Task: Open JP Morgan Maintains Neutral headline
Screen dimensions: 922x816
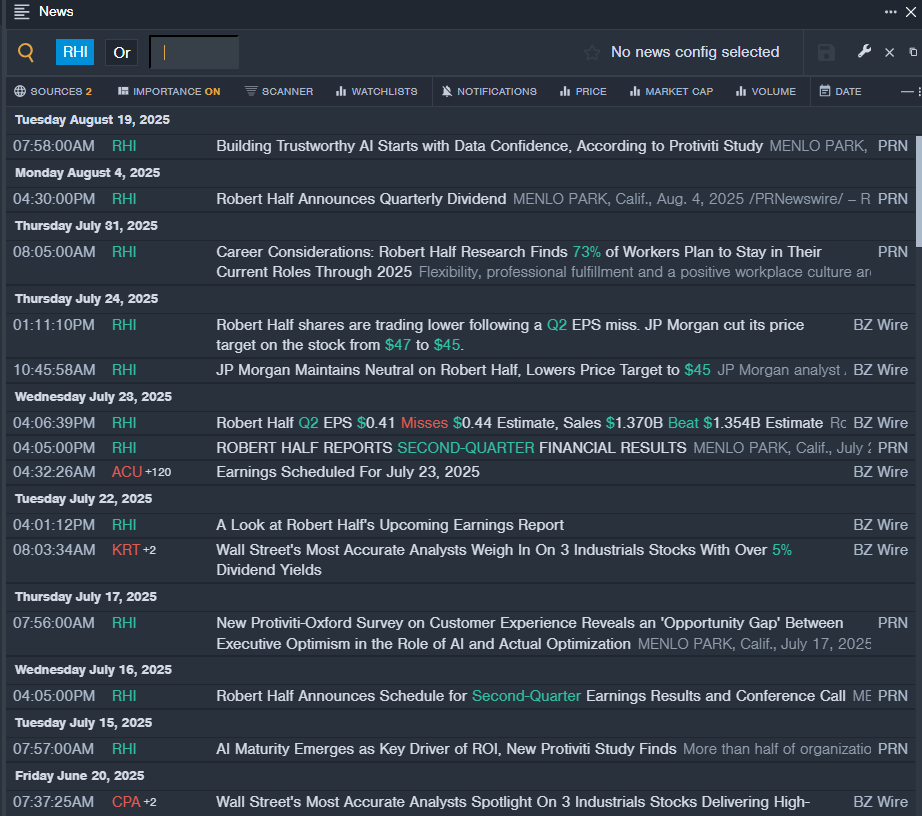Action: click(x=463, y=370)
